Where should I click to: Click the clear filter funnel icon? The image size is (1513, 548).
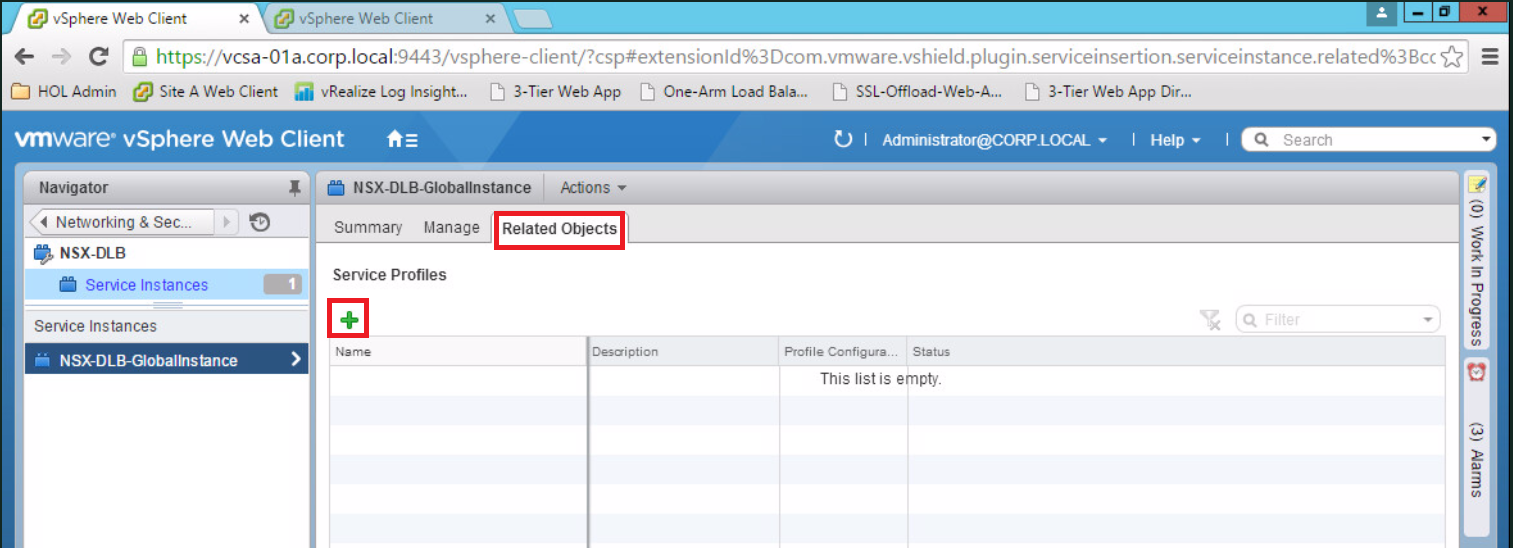click(1210, 320)
